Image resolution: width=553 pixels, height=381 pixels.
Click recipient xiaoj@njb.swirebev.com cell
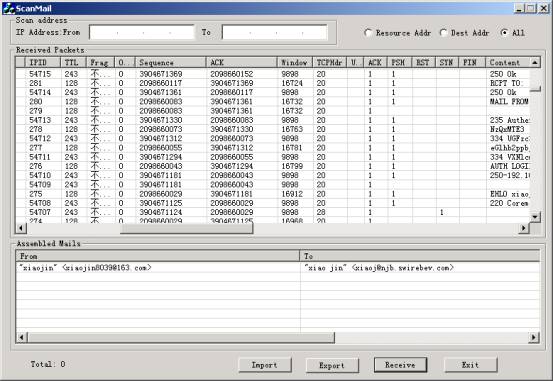point(379,268)
